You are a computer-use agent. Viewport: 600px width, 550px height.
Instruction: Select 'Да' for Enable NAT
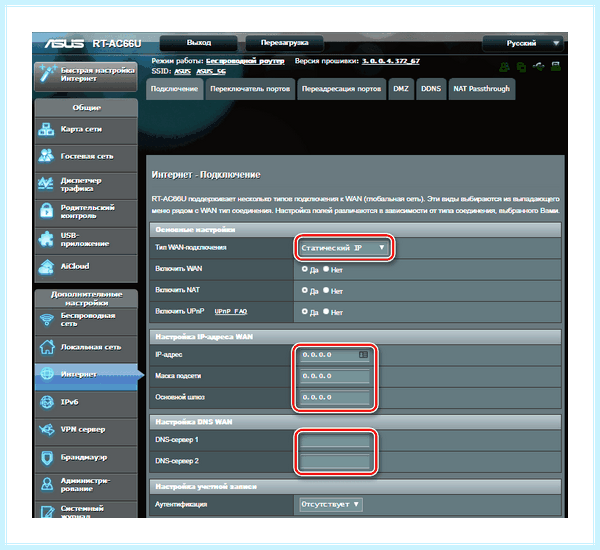click(305, 291)
